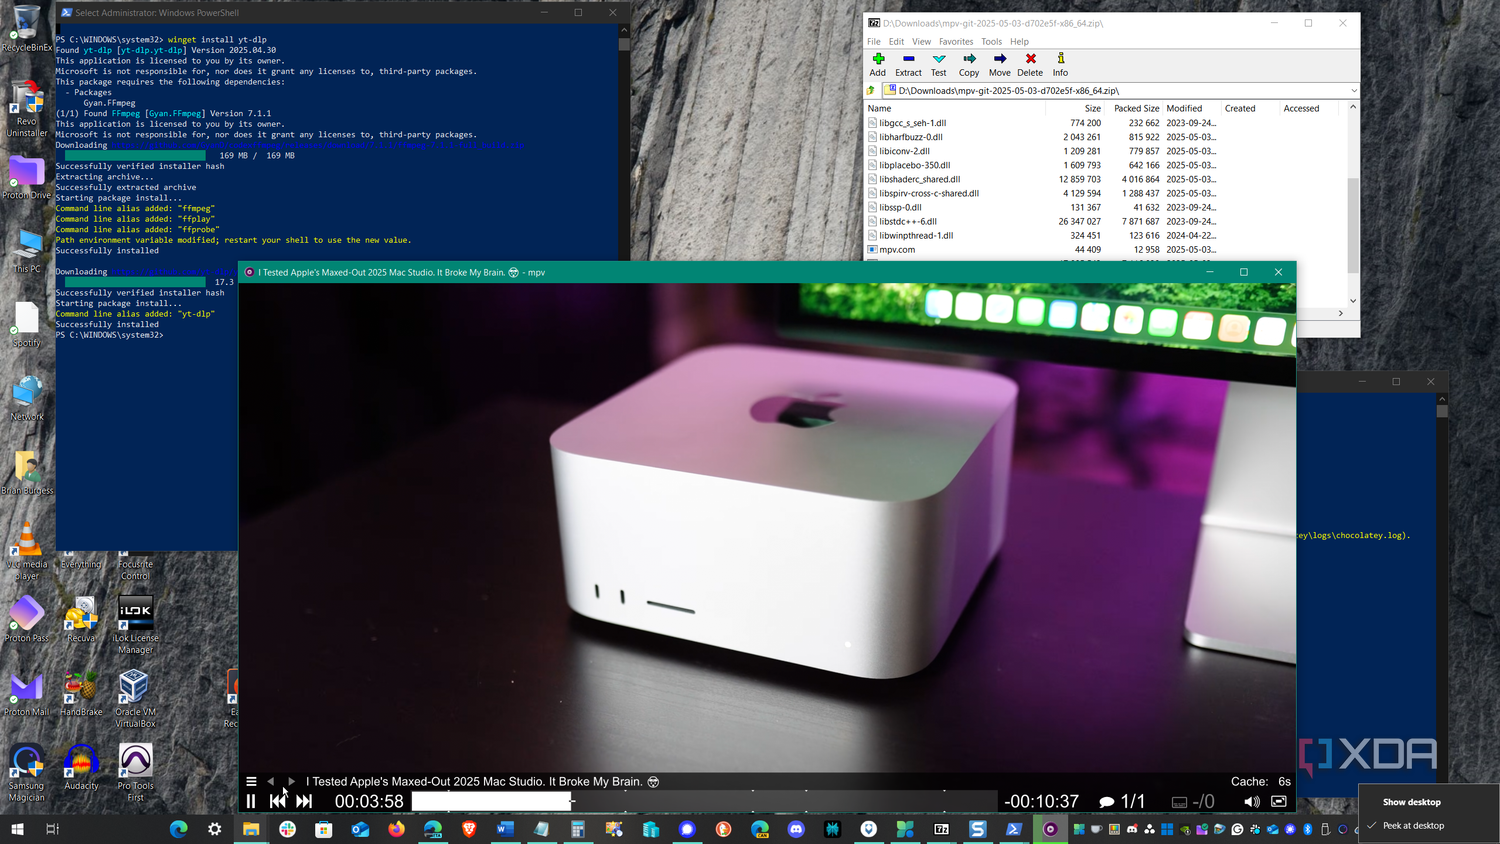The height and width of the screenshot is (844, 1500).
Task: Open Word from the taskbar
Action: [x=505, y=829]
